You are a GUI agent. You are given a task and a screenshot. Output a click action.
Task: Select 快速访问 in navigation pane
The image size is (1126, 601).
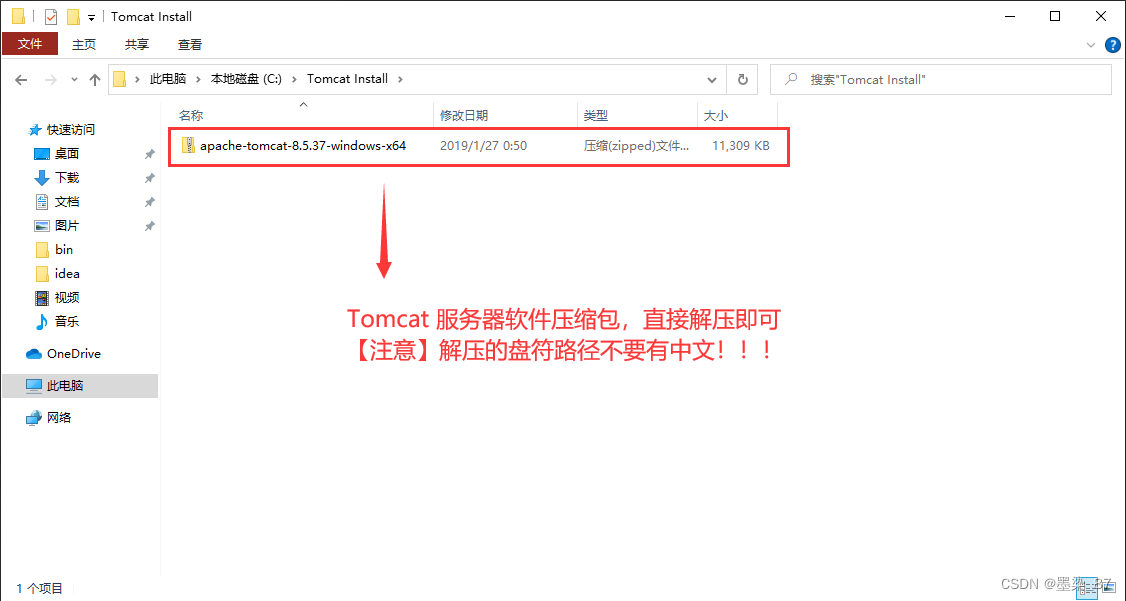(70, 130)
